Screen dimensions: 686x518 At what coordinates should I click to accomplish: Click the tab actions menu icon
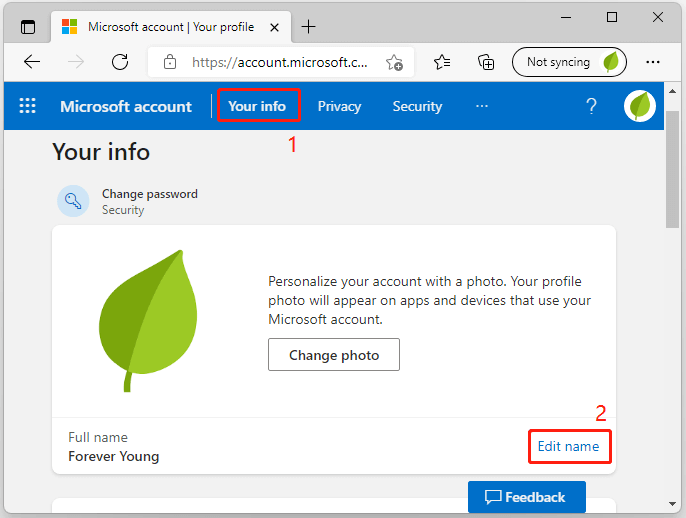coord(27,27)
